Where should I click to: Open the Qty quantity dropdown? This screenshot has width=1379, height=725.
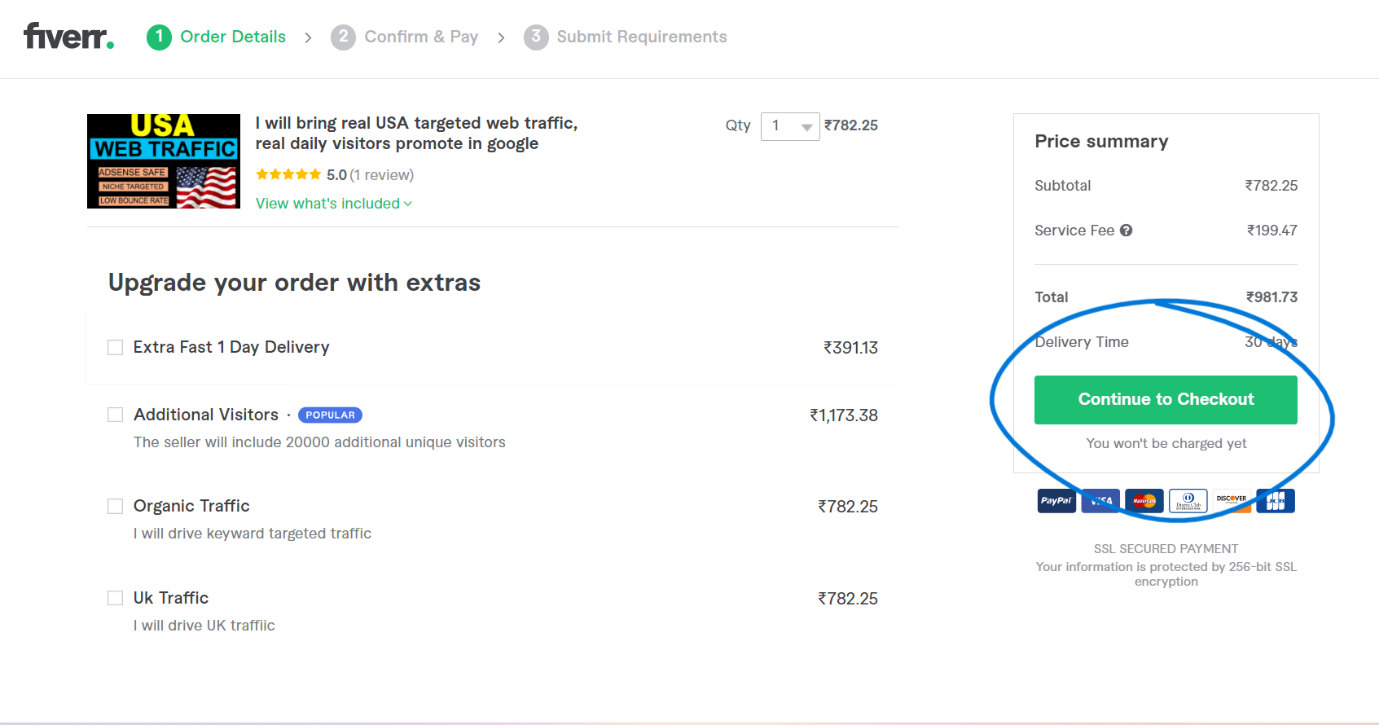(x=790, y=126)
